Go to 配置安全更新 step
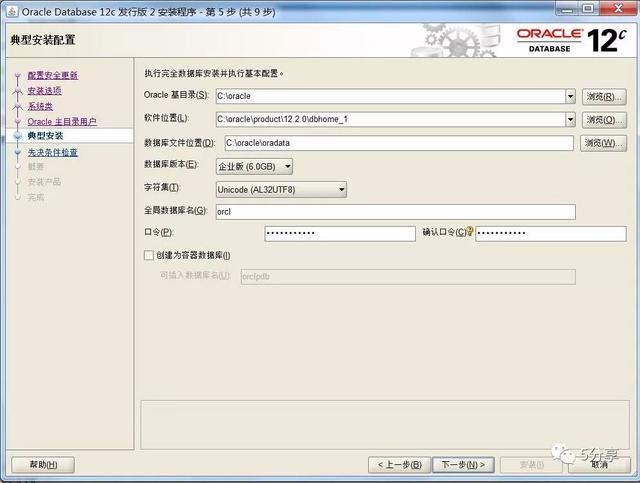640x483 pixels. (x=53, y=75)
